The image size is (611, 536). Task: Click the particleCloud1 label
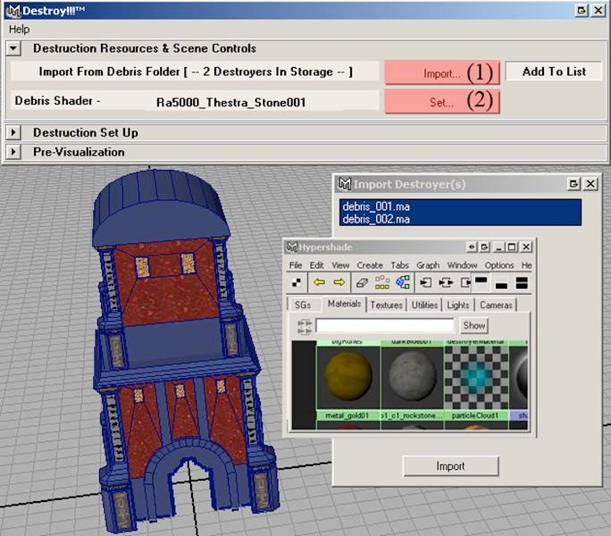point(475,416)
